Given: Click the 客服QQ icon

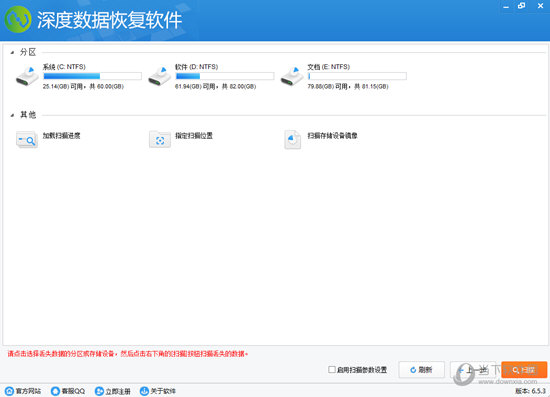Looking at the screenshot, I should [x=55, y=391].
